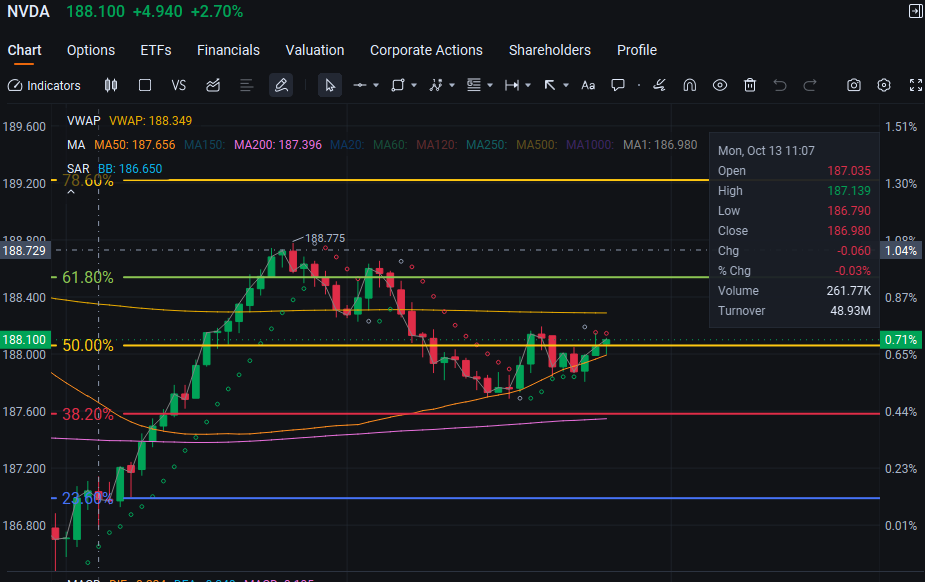925x582 pixels.
Task: Open the Financials tab
Action: [x=228, y=50]
